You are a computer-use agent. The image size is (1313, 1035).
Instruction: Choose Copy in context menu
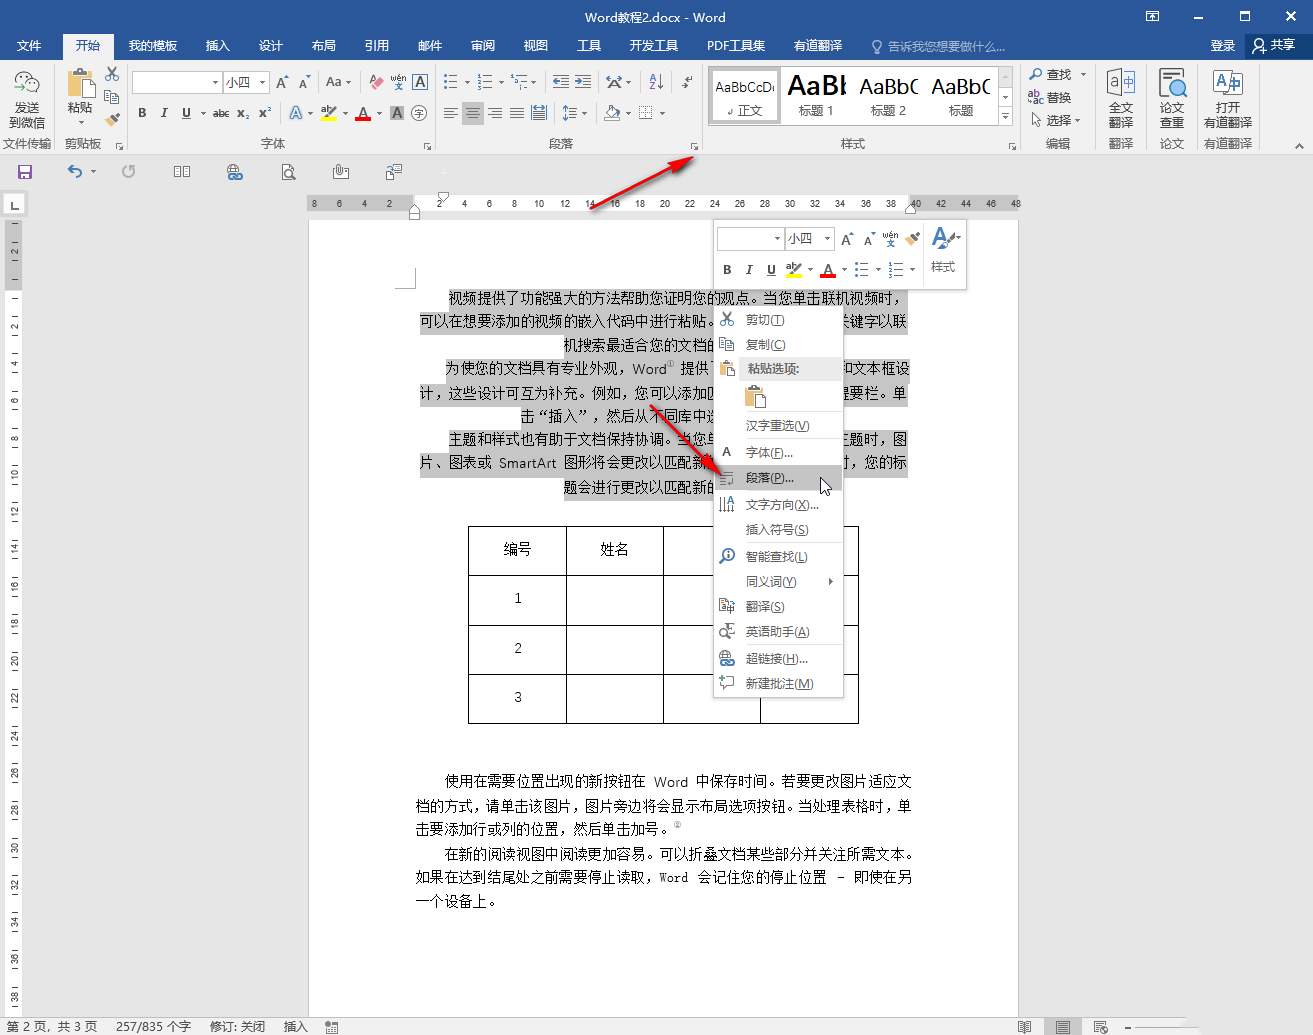[x=780, y=345]
